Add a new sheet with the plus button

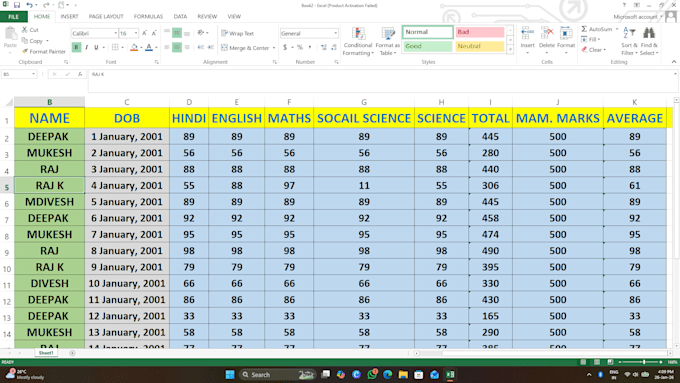tap(72, 353)
